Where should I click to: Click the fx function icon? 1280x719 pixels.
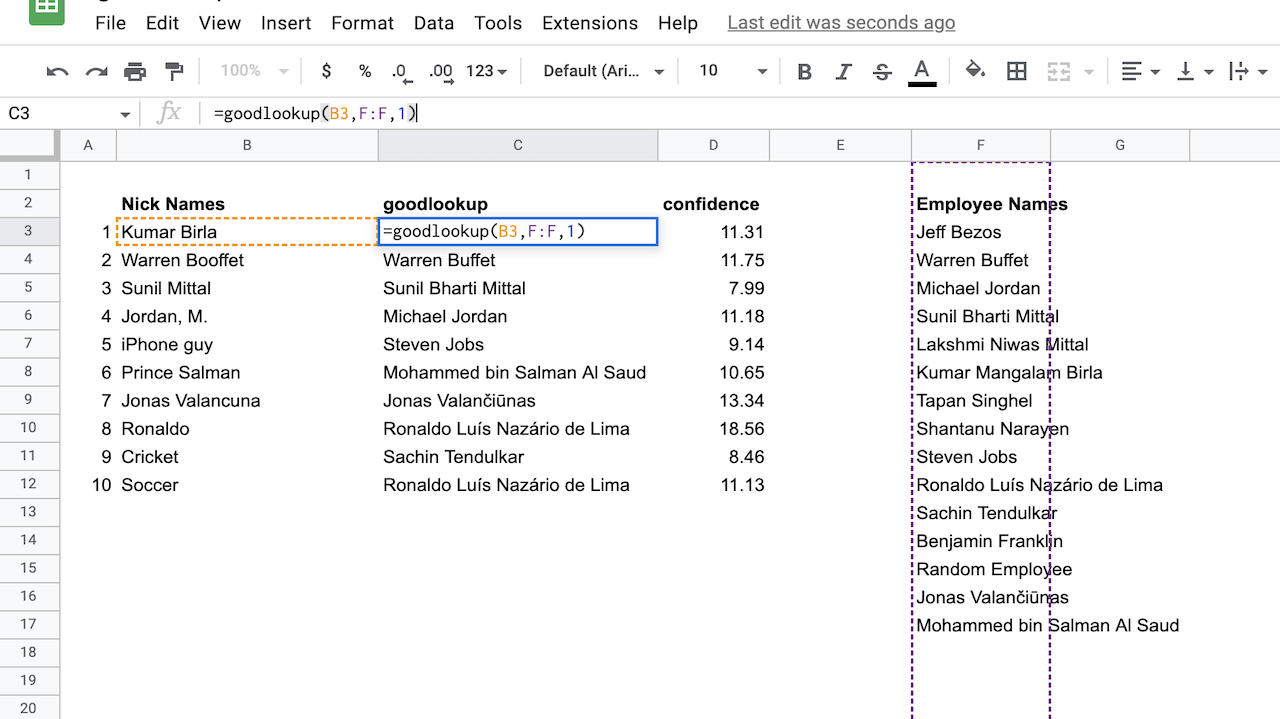169,114
